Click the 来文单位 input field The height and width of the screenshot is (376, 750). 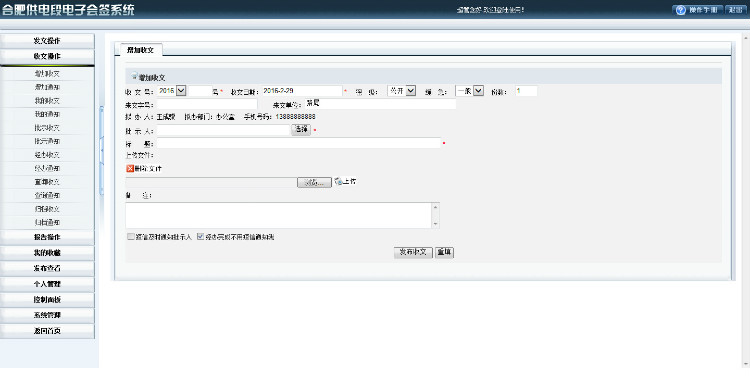click(x=380, y=104)
